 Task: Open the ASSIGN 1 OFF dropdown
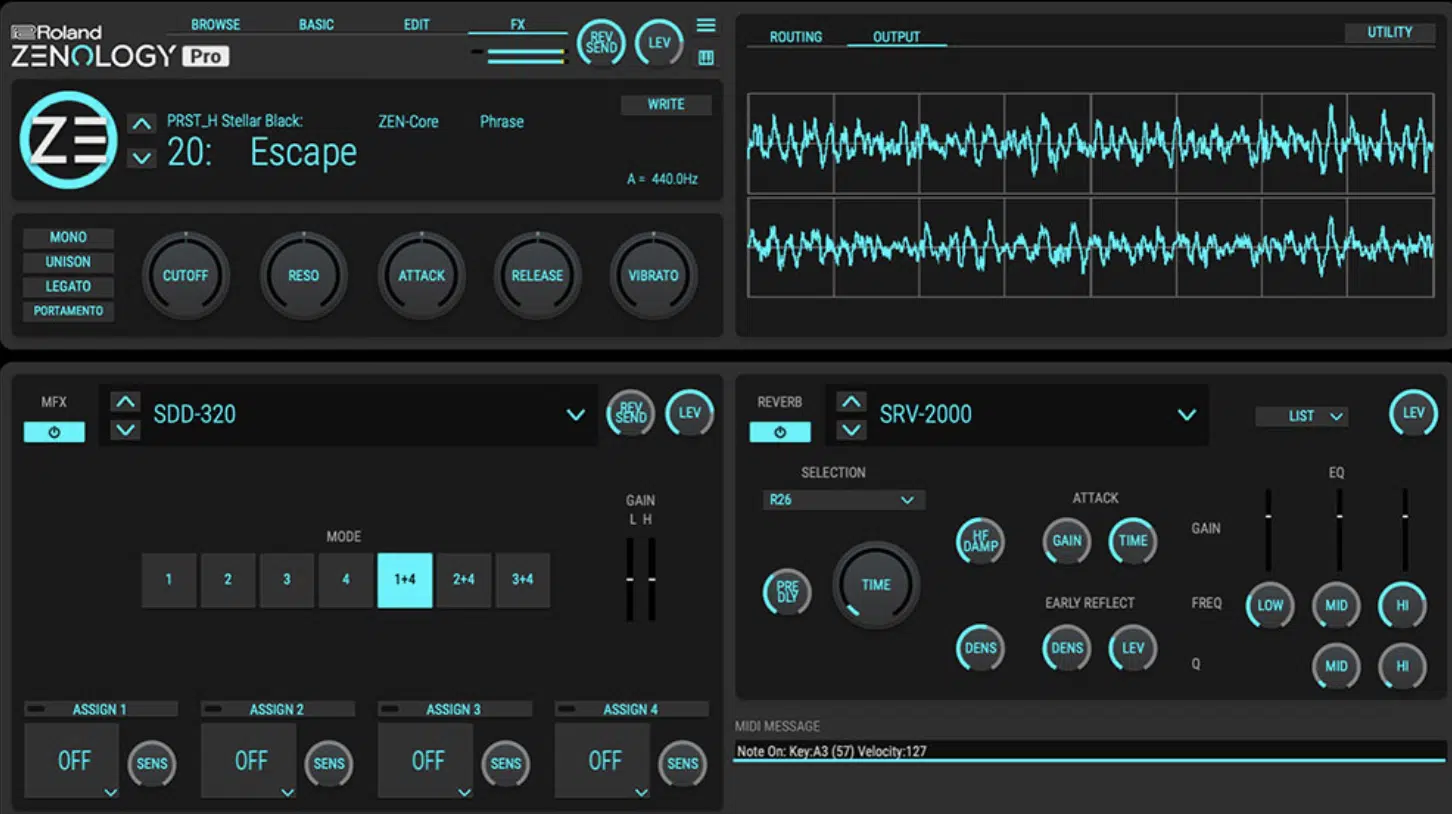coord(72,761)
